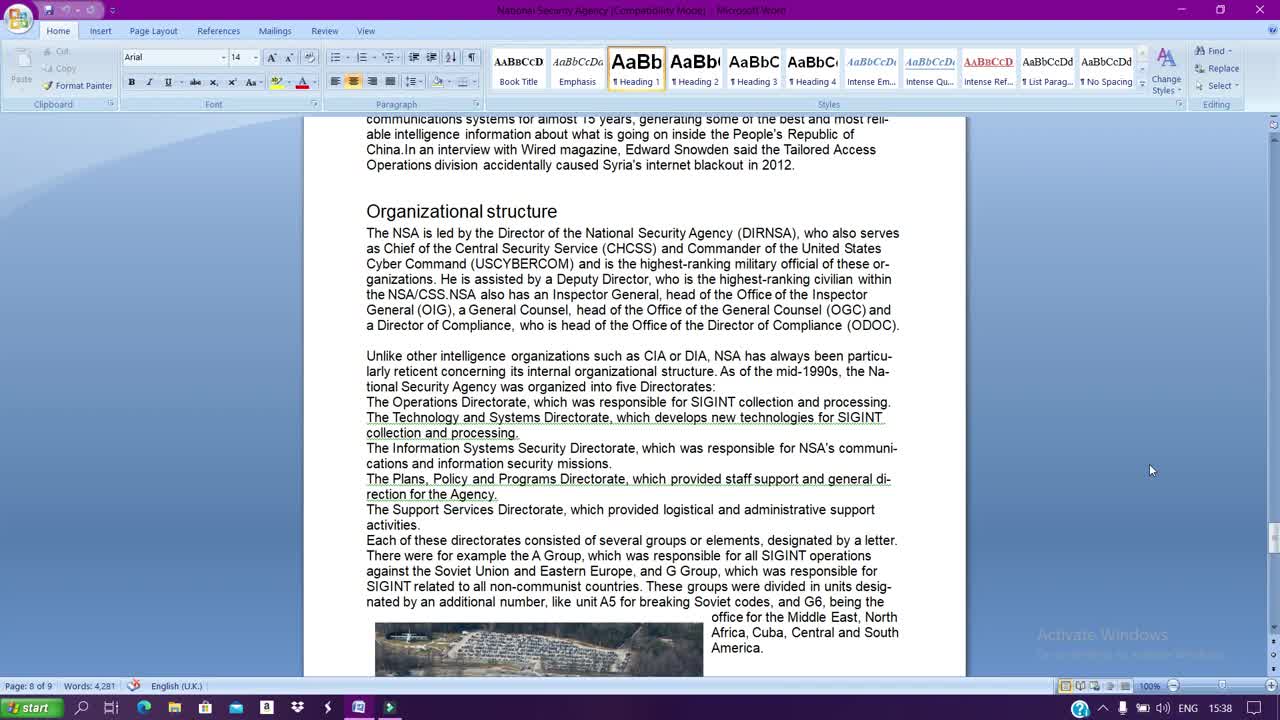This screenshot has width=1280, height=720.
Task: Switch to the View tab
Action: (x=366, y=31)
